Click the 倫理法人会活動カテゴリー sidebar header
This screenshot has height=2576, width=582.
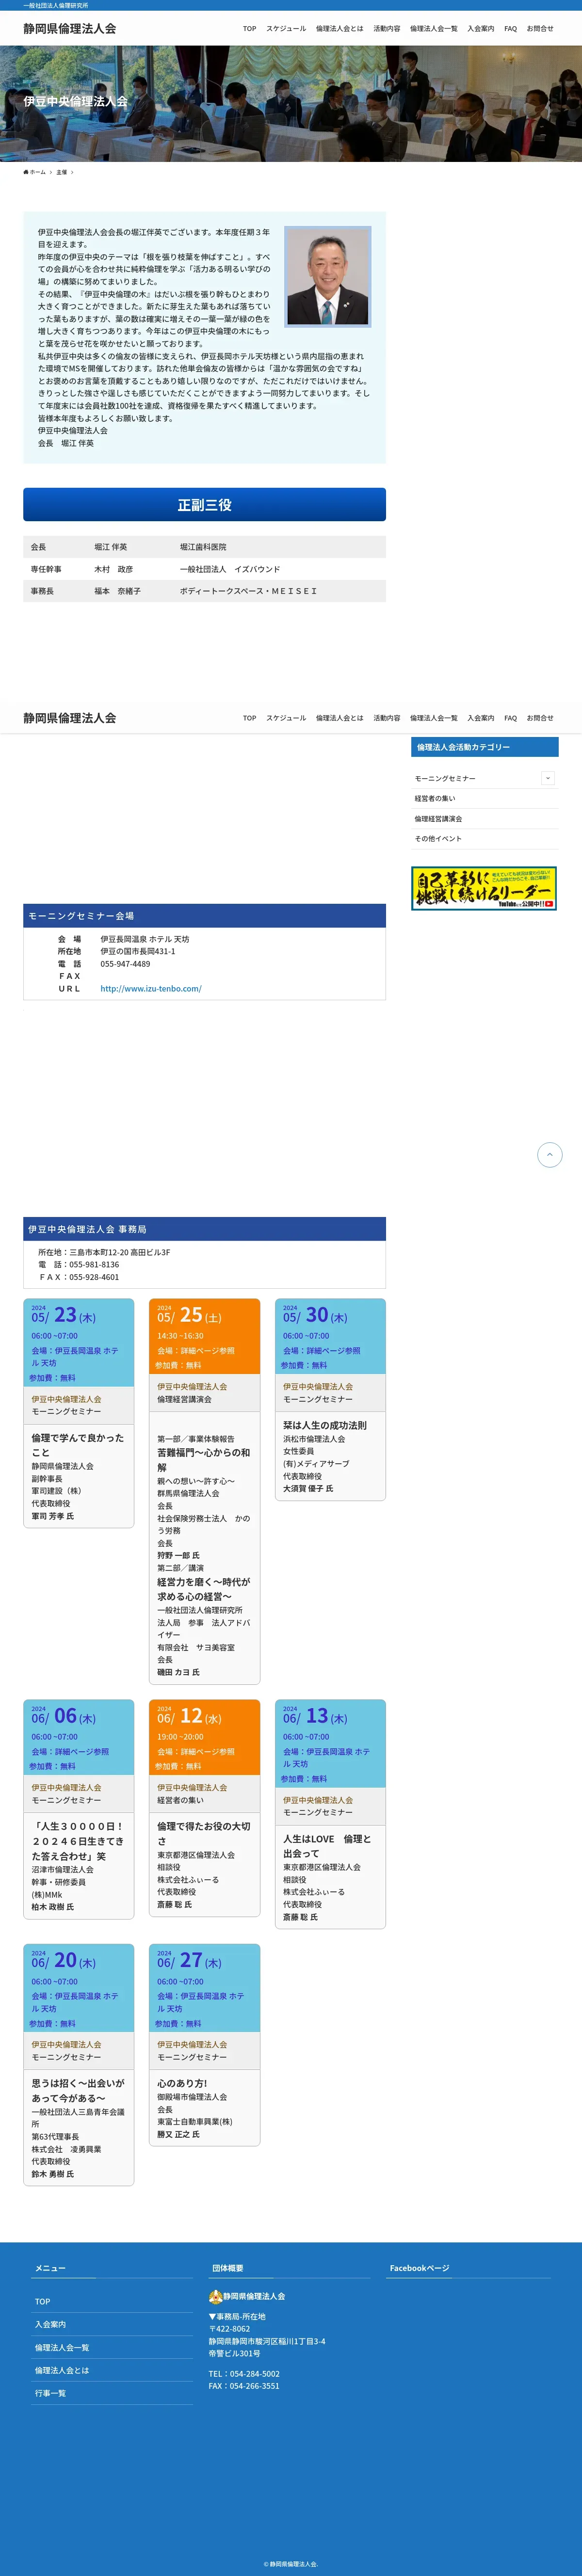click(484, 747)
